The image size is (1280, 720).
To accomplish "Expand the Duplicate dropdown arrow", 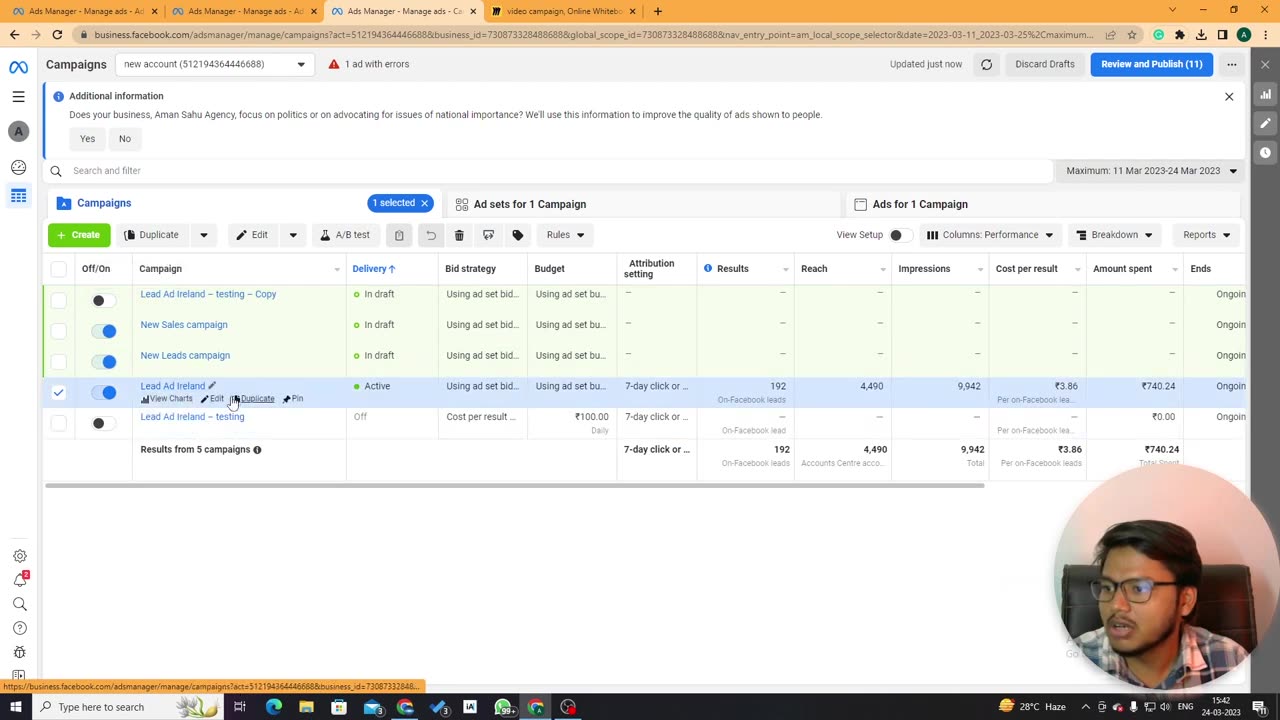I will (203, 235).
